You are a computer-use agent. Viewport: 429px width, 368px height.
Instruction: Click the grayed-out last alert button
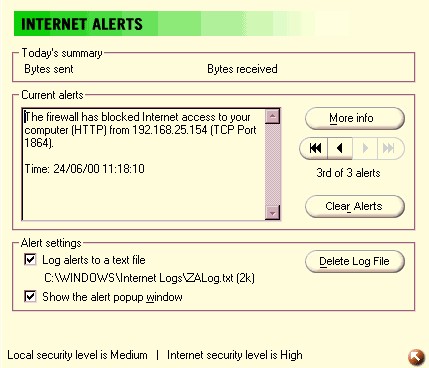[x=390, y=148]
